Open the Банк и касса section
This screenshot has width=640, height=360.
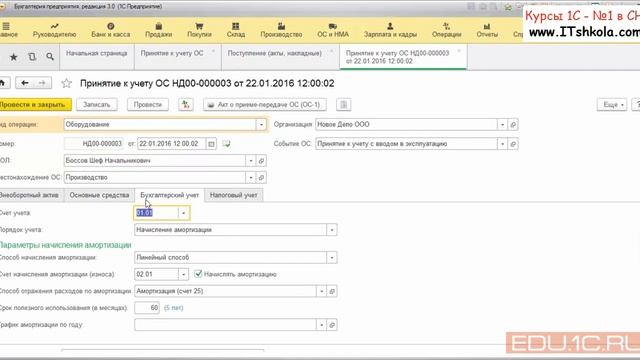111,30
